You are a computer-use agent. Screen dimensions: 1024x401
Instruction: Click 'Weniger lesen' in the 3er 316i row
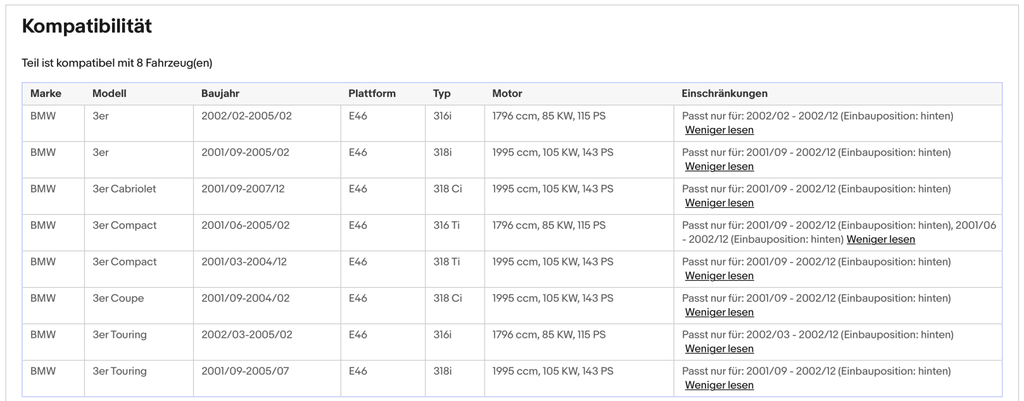point(719,130)
